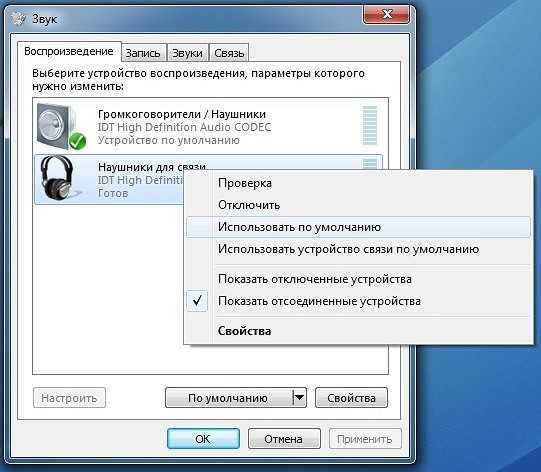Click the Звук window title icon
541x472 pixels.
19,19
